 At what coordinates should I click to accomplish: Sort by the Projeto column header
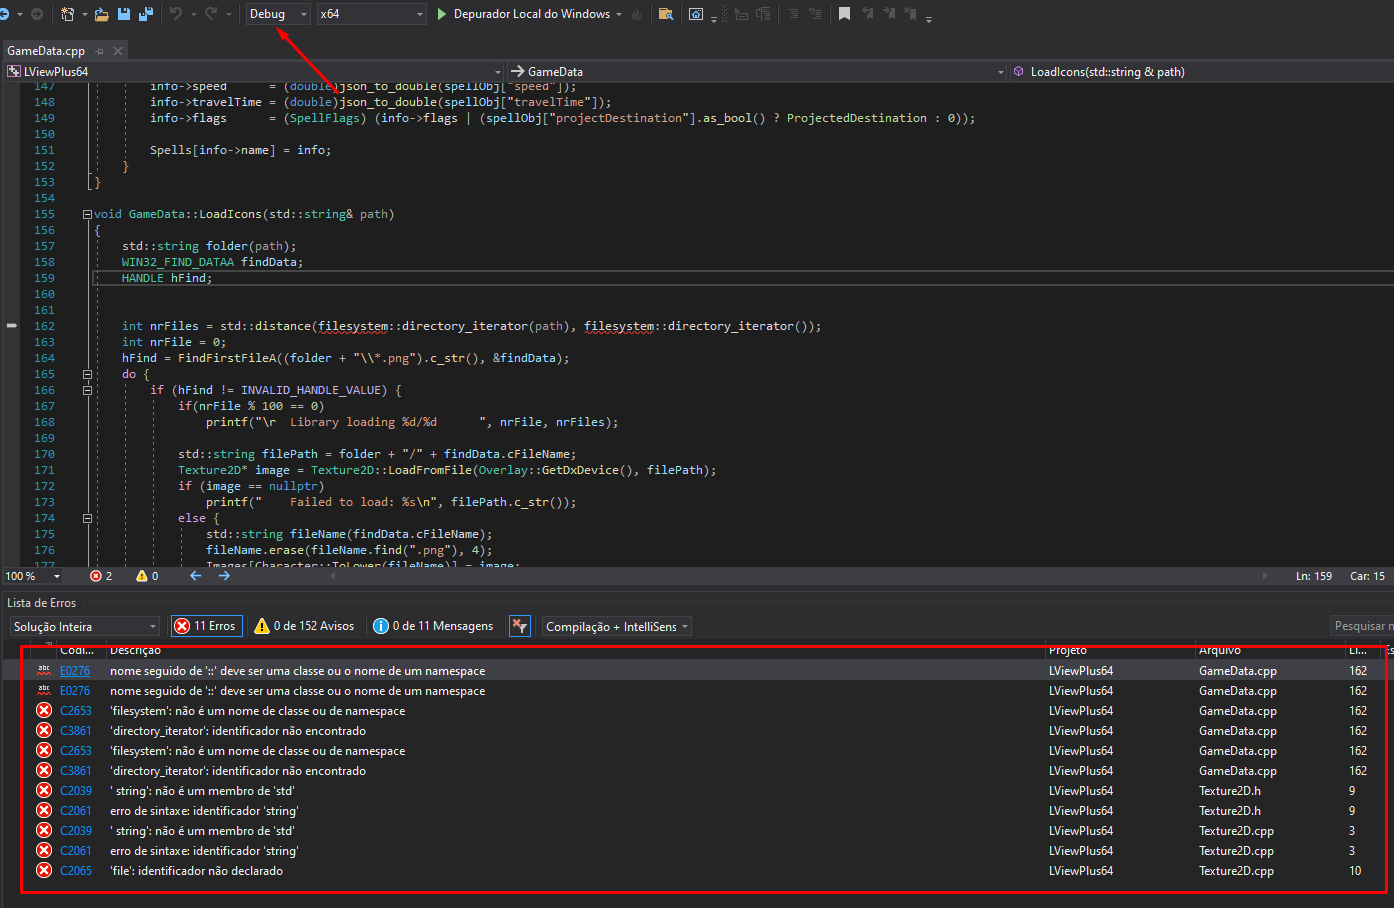(1119, 650)
